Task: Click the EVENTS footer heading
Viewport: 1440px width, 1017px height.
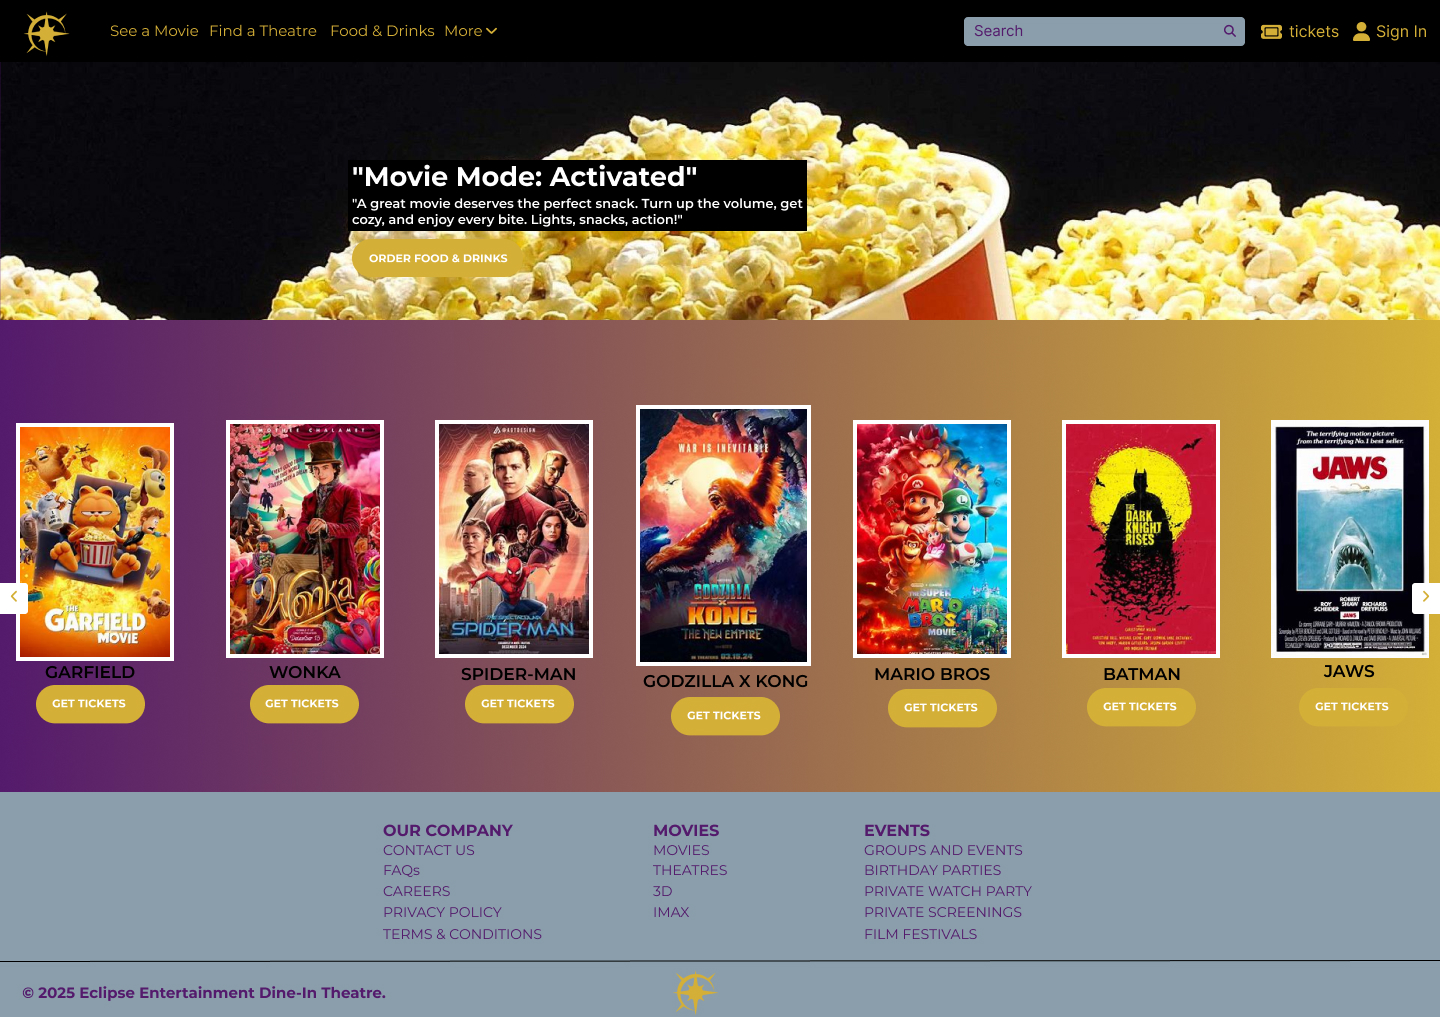Action: [x=897, y=830]
